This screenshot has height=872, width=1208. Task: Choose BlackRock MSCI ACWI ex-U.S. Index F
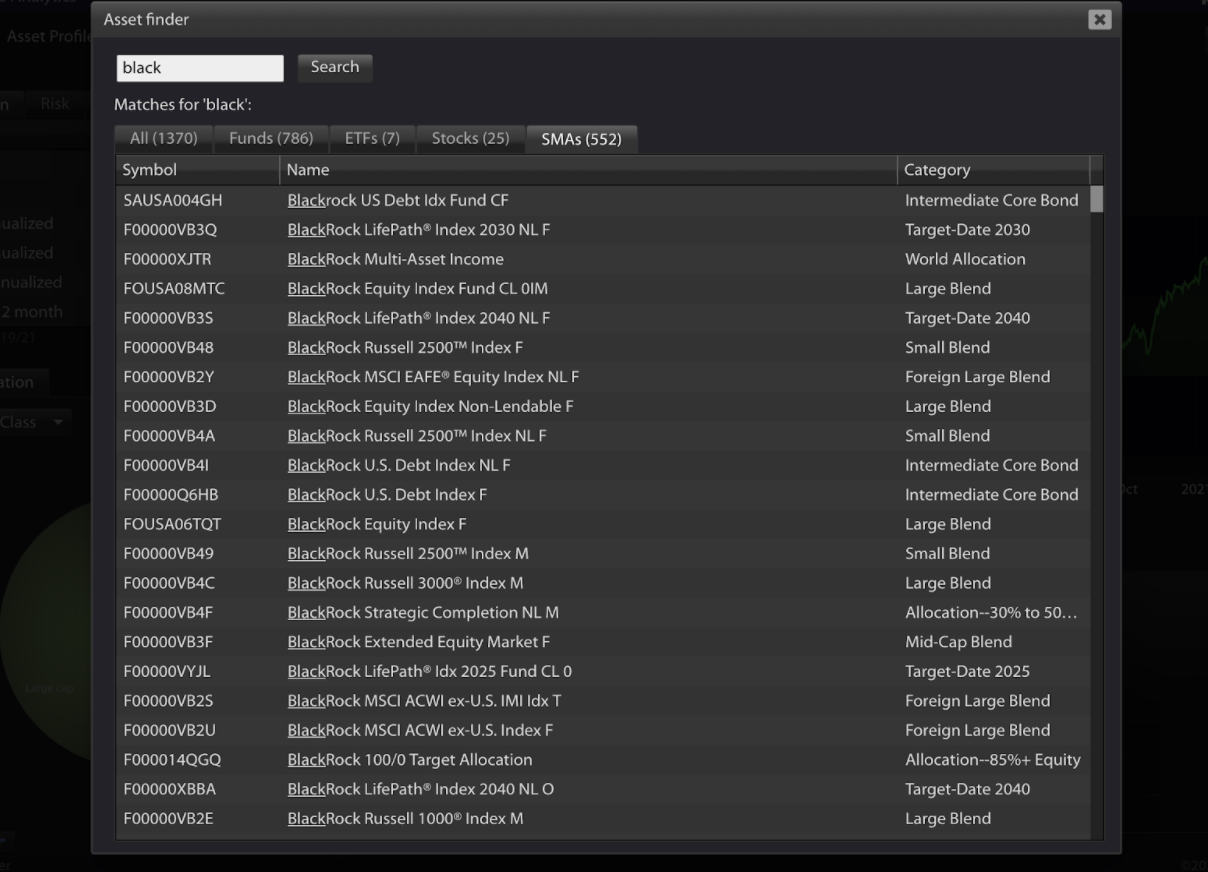(420, 730)
